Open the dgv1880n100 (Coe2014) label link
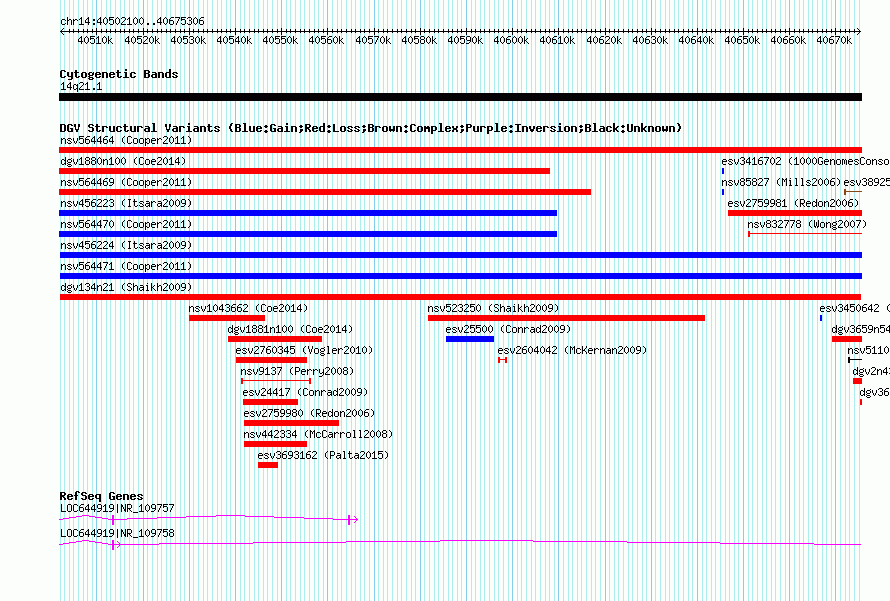Screen dimensions: 890x601 pos(123,161)
